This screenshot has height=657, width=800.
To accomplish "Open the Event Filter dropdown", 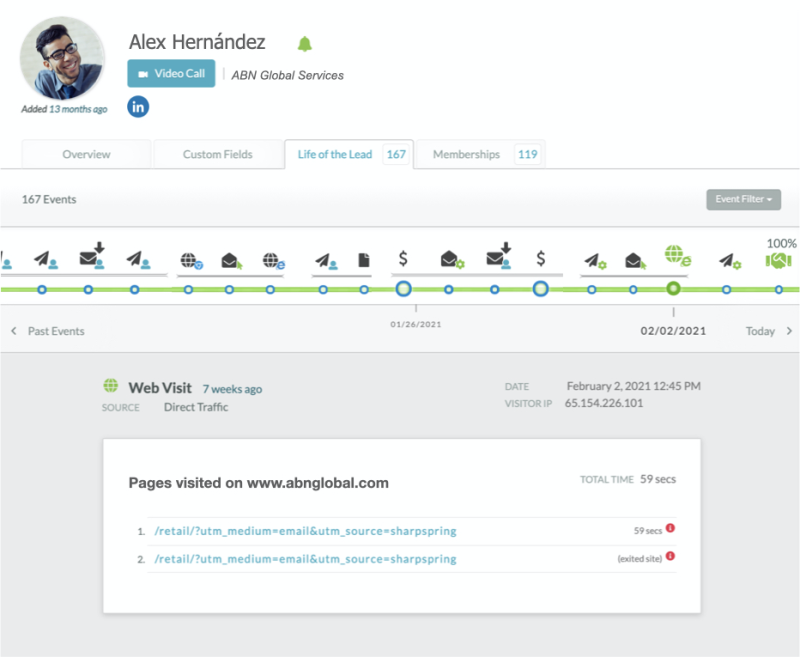I will (743, 199).
